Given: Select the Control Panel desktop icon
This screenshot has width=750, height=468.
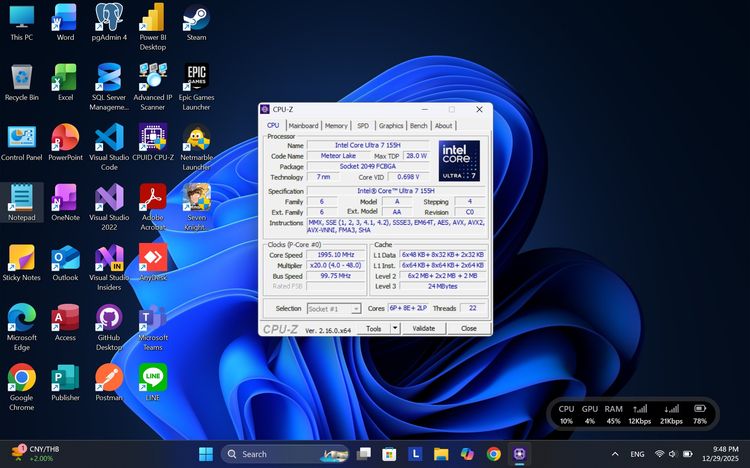Looking at the screenshot, I should (x=22, y=143).
